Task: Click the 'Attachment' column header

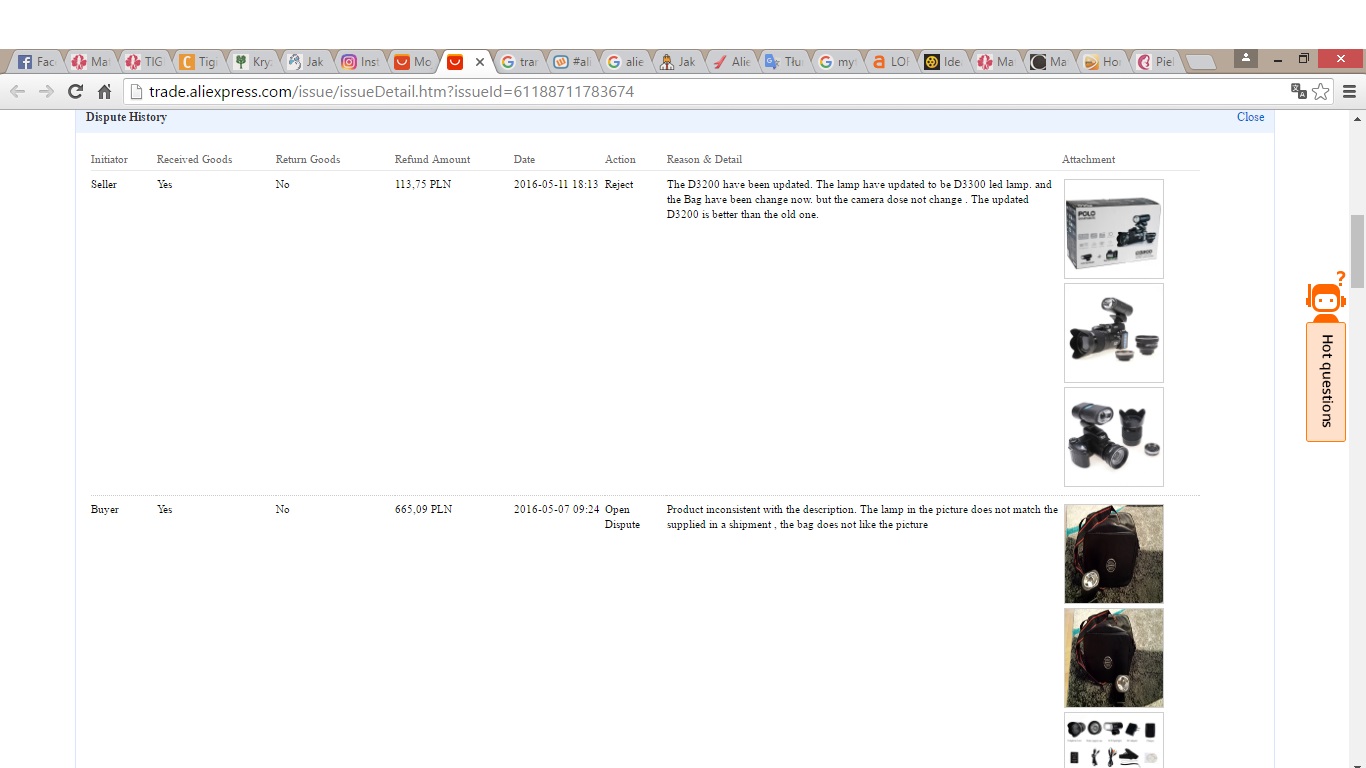Action: (1088, 160)
